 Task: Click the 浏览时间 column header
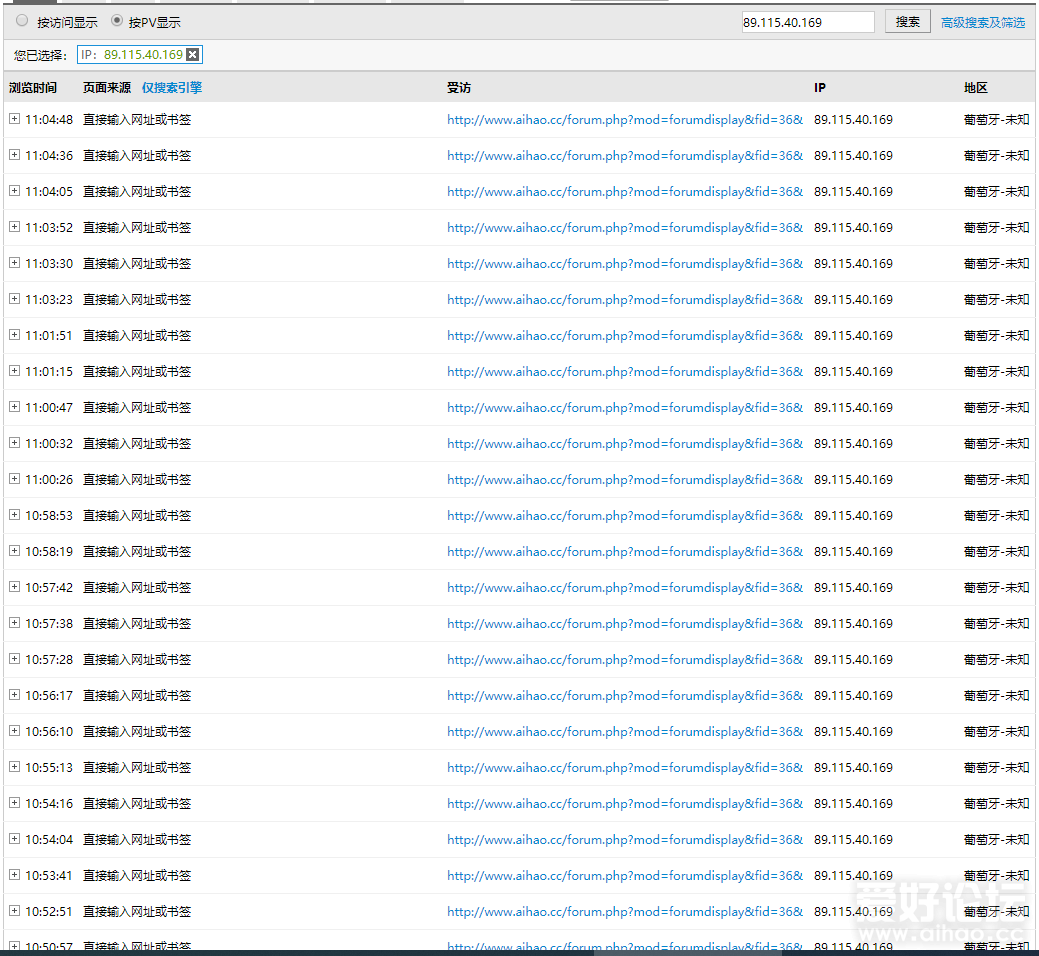click(x=33, y=88)
